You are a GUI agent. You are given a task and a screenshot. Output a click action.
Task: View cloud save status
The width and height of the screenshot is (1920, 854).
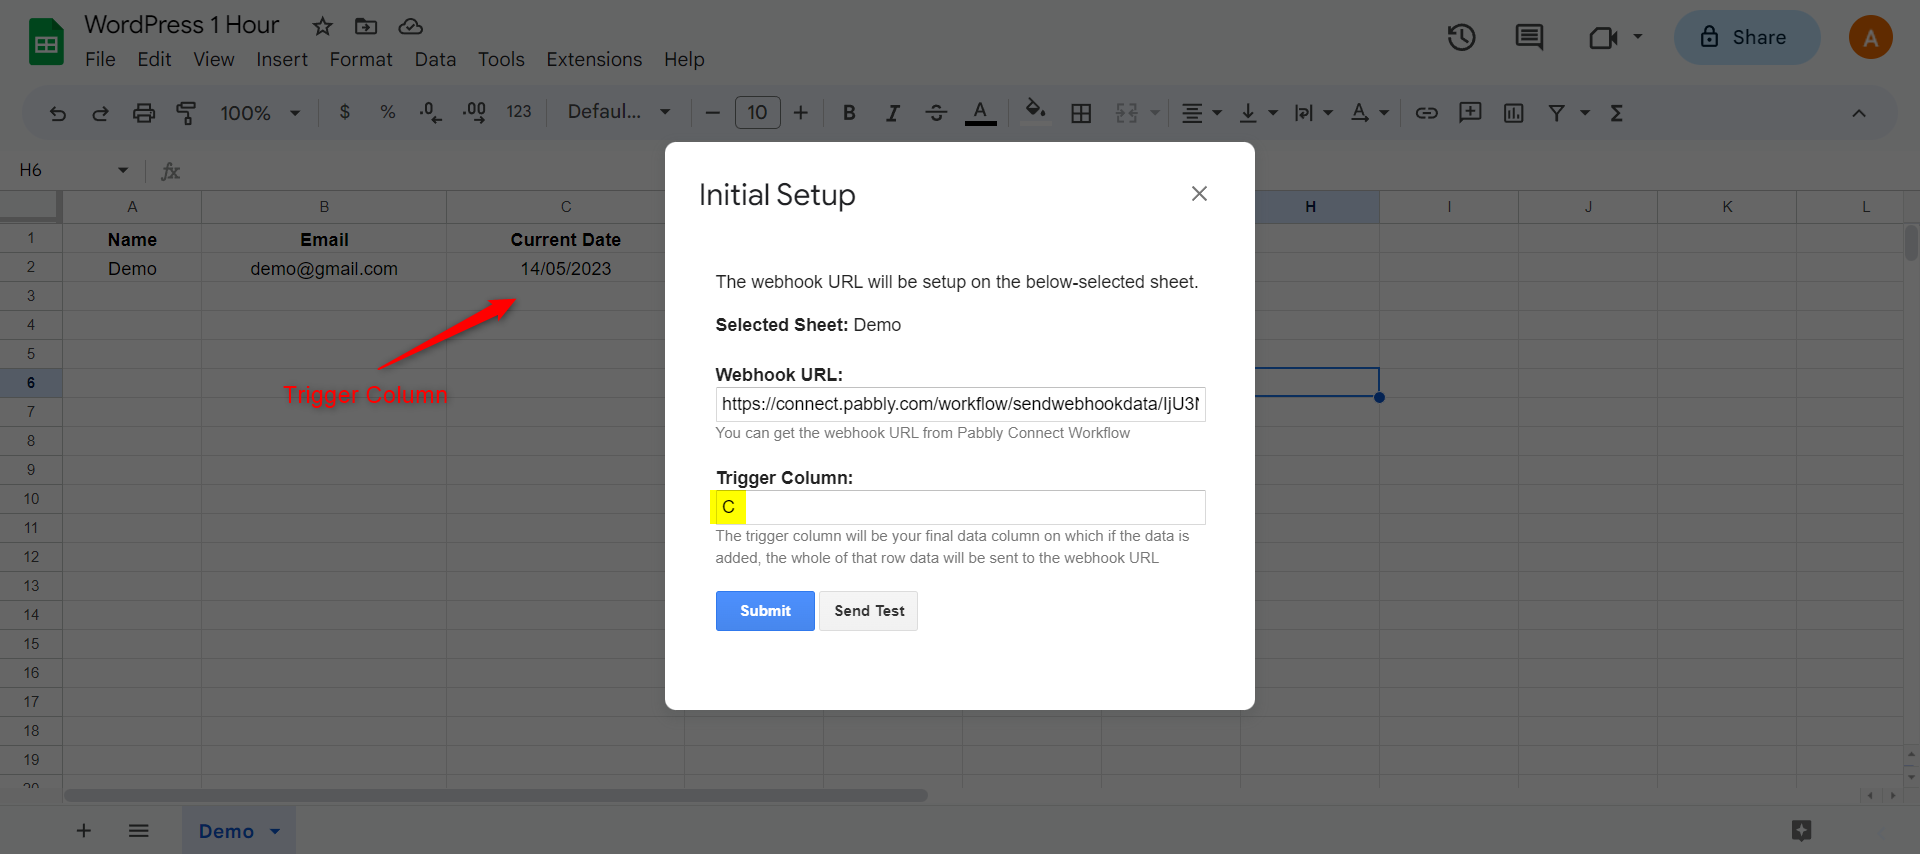pyautogui.click(x=410, y=26)
